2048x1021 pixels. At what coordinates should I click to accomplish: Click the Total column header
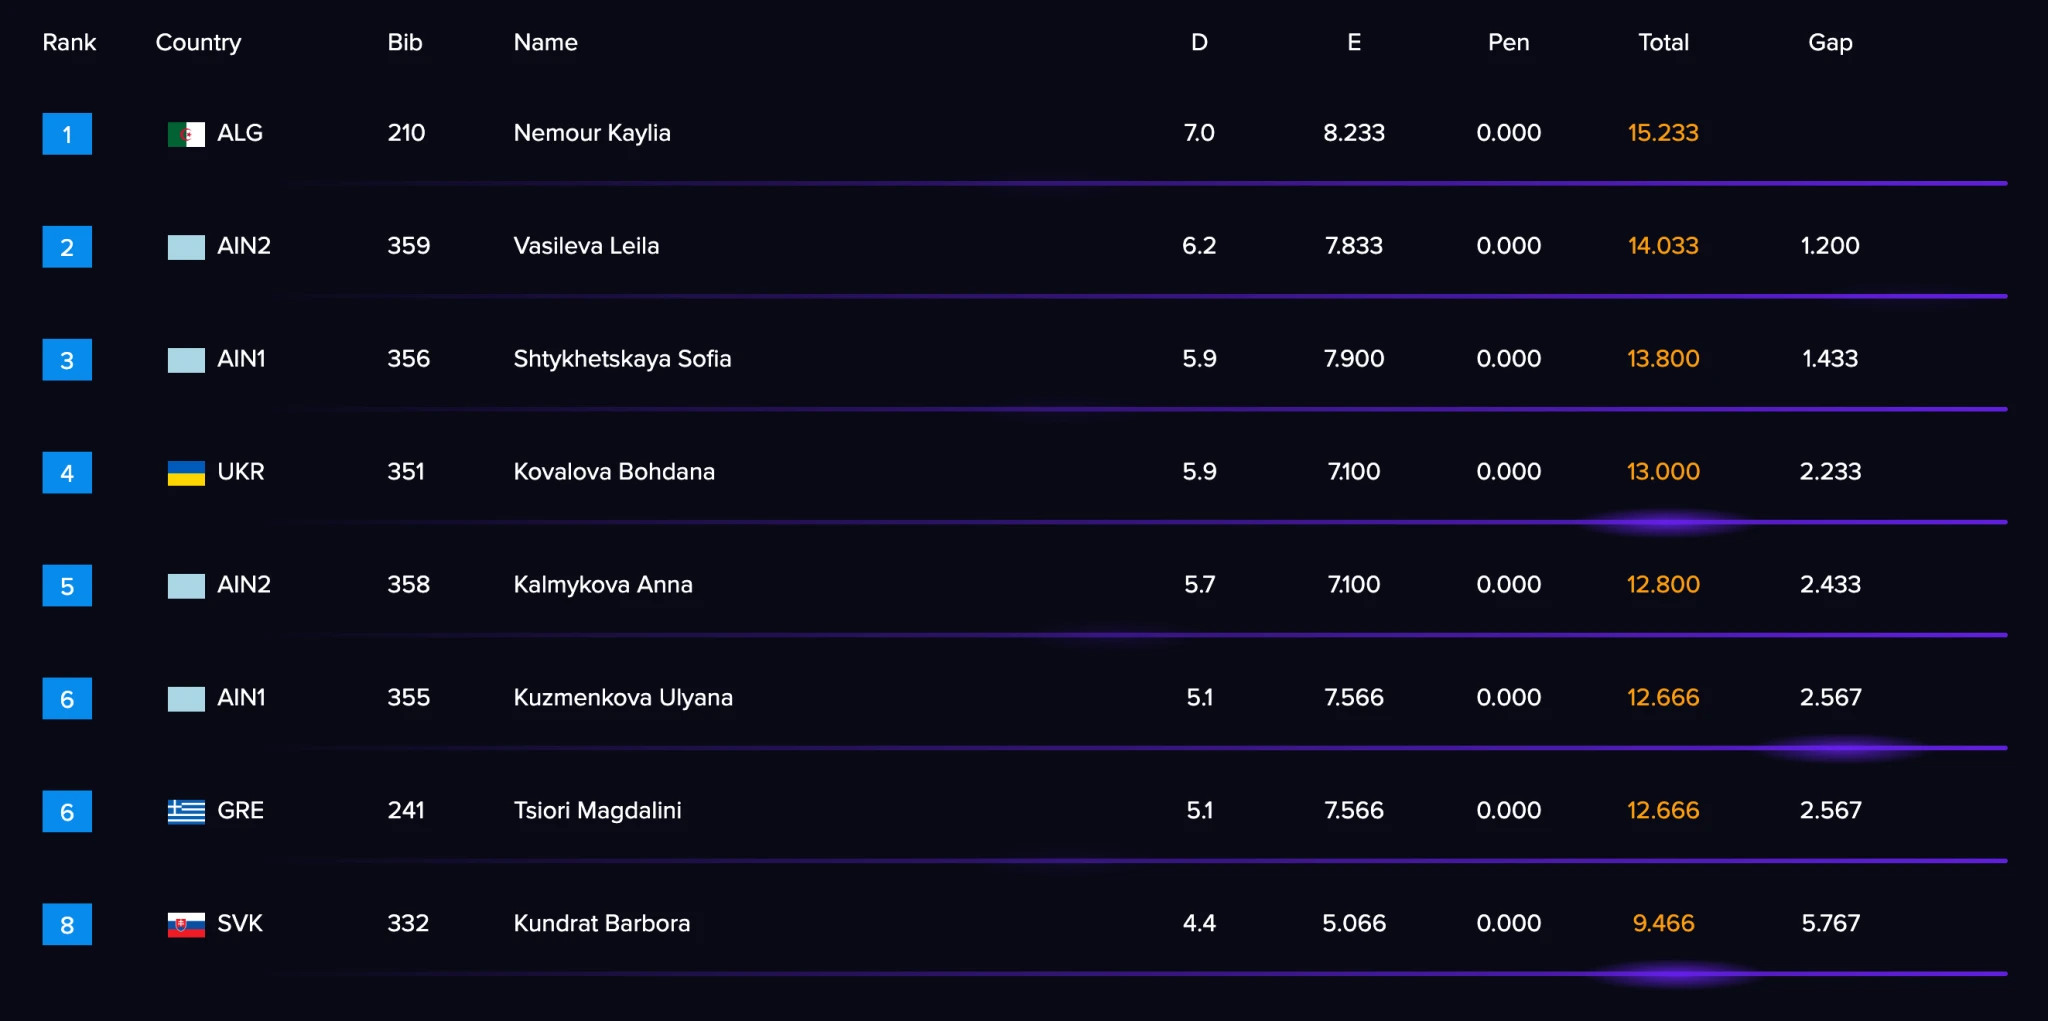1663,42
